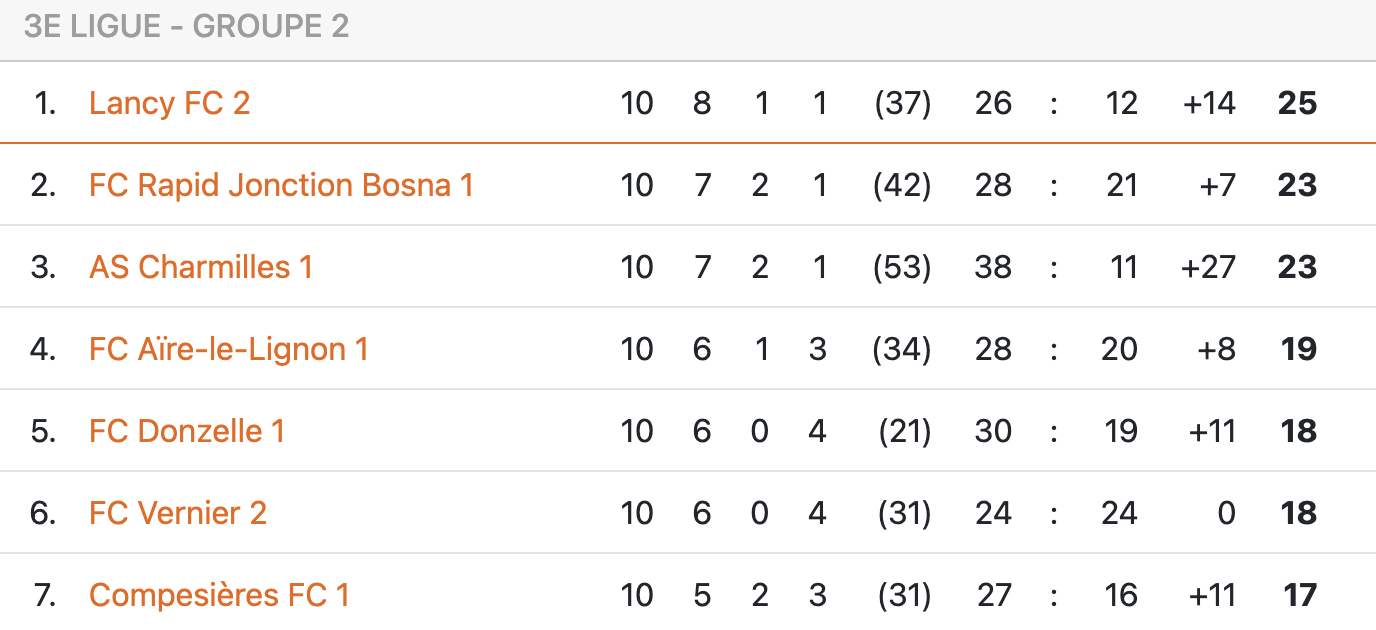The image size is (1376, 630).
Task: Click rank number 7. beside Compesières FC 1
Action: click(44, 595)
